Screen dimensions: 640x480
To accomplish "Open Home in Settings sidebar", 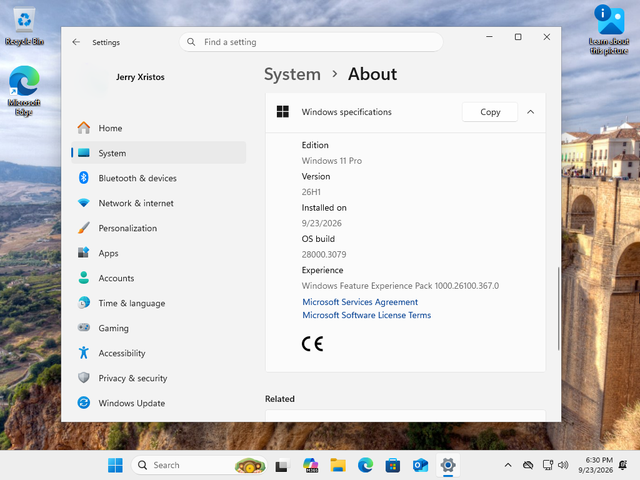I will coord(158,128).
